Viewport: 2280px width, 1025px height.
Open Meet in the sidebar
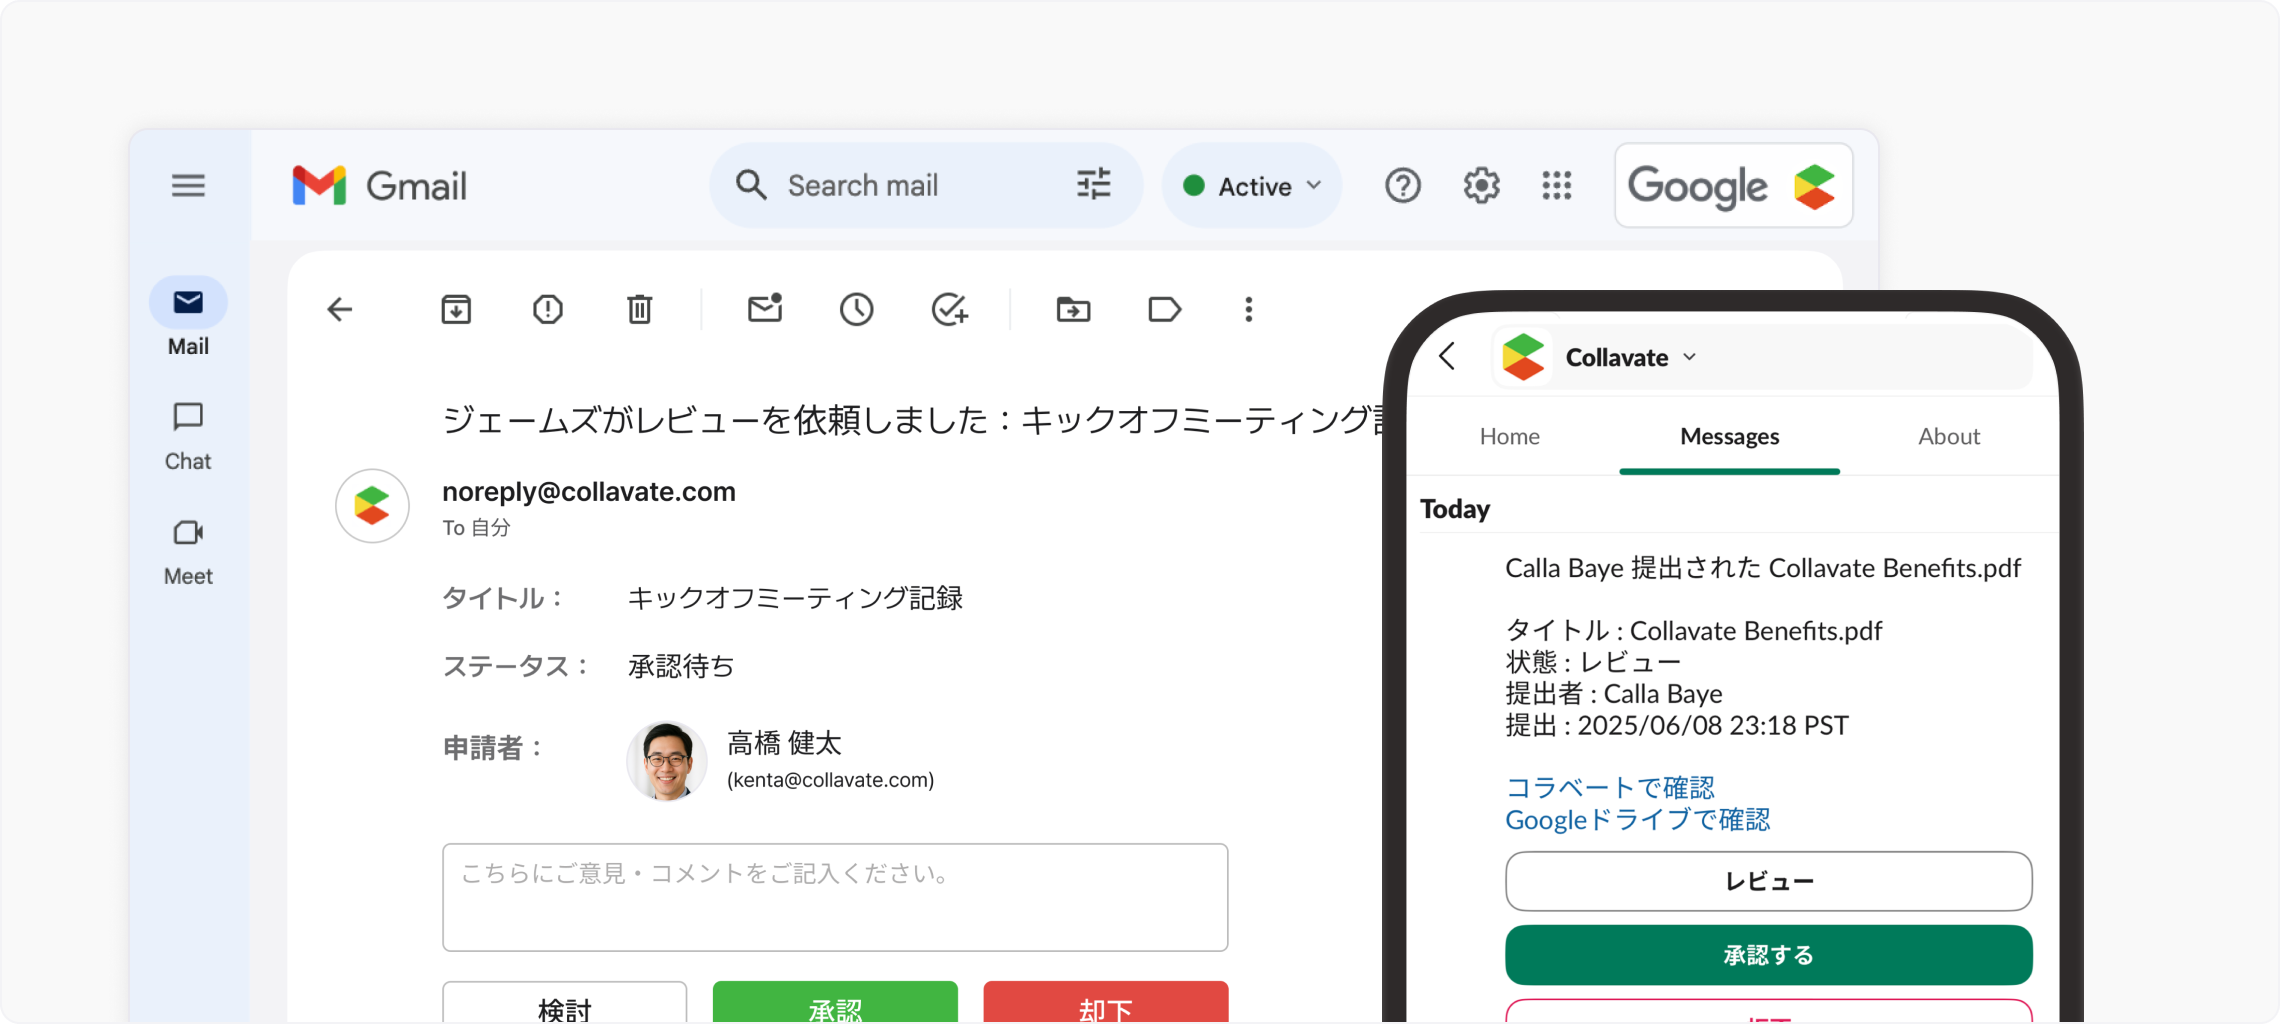tap(188, 552)
